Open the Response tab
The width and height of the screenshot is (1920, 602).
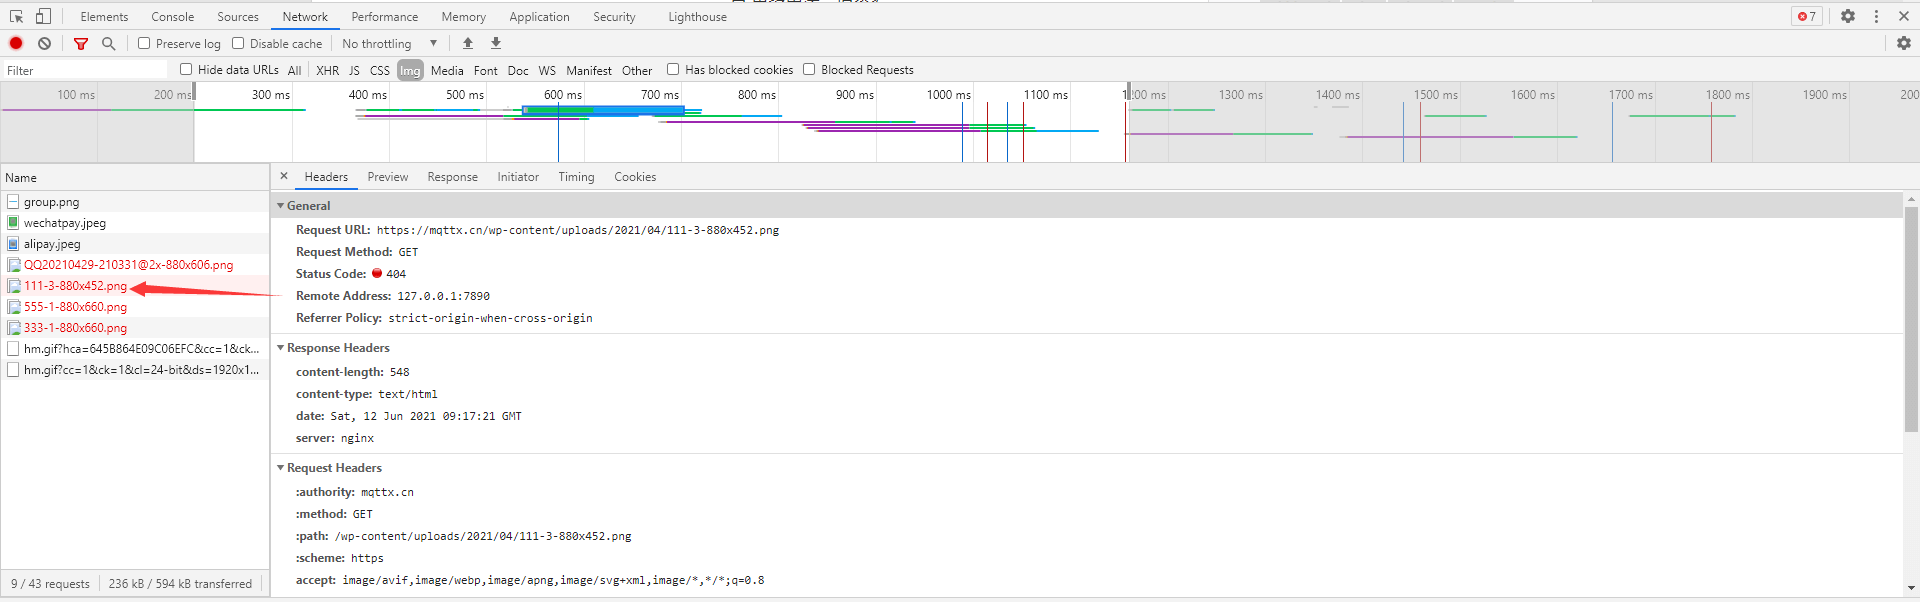pyautogui.click(x=453, y=176)
